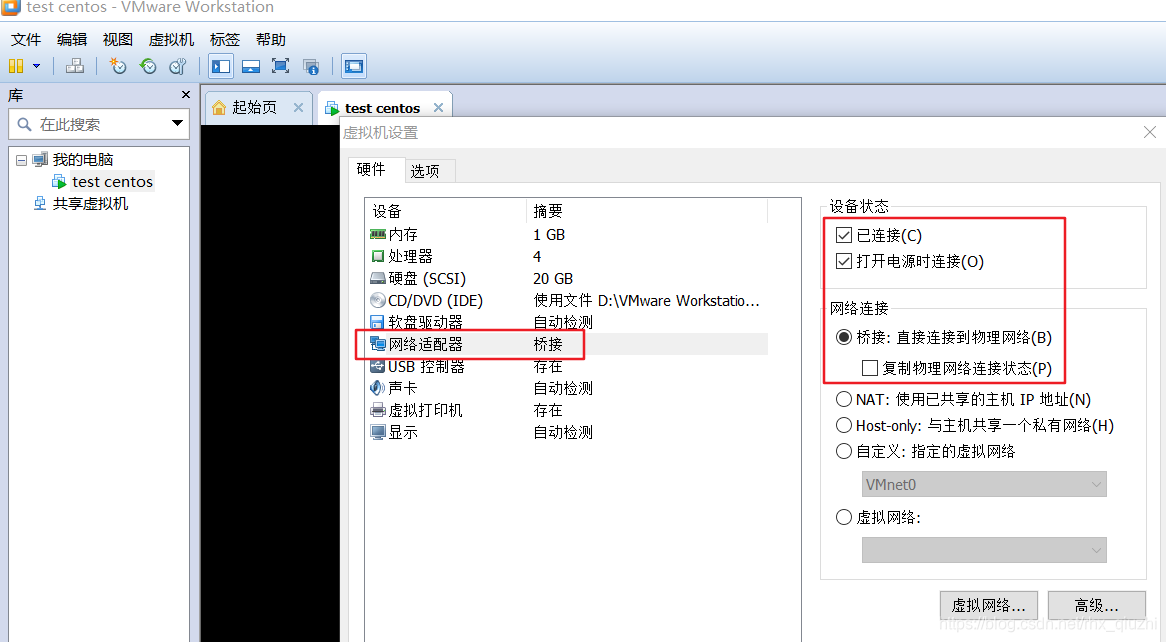Click the unity mode toolbar icon
1166x642 pixels.
pos(311,66)
